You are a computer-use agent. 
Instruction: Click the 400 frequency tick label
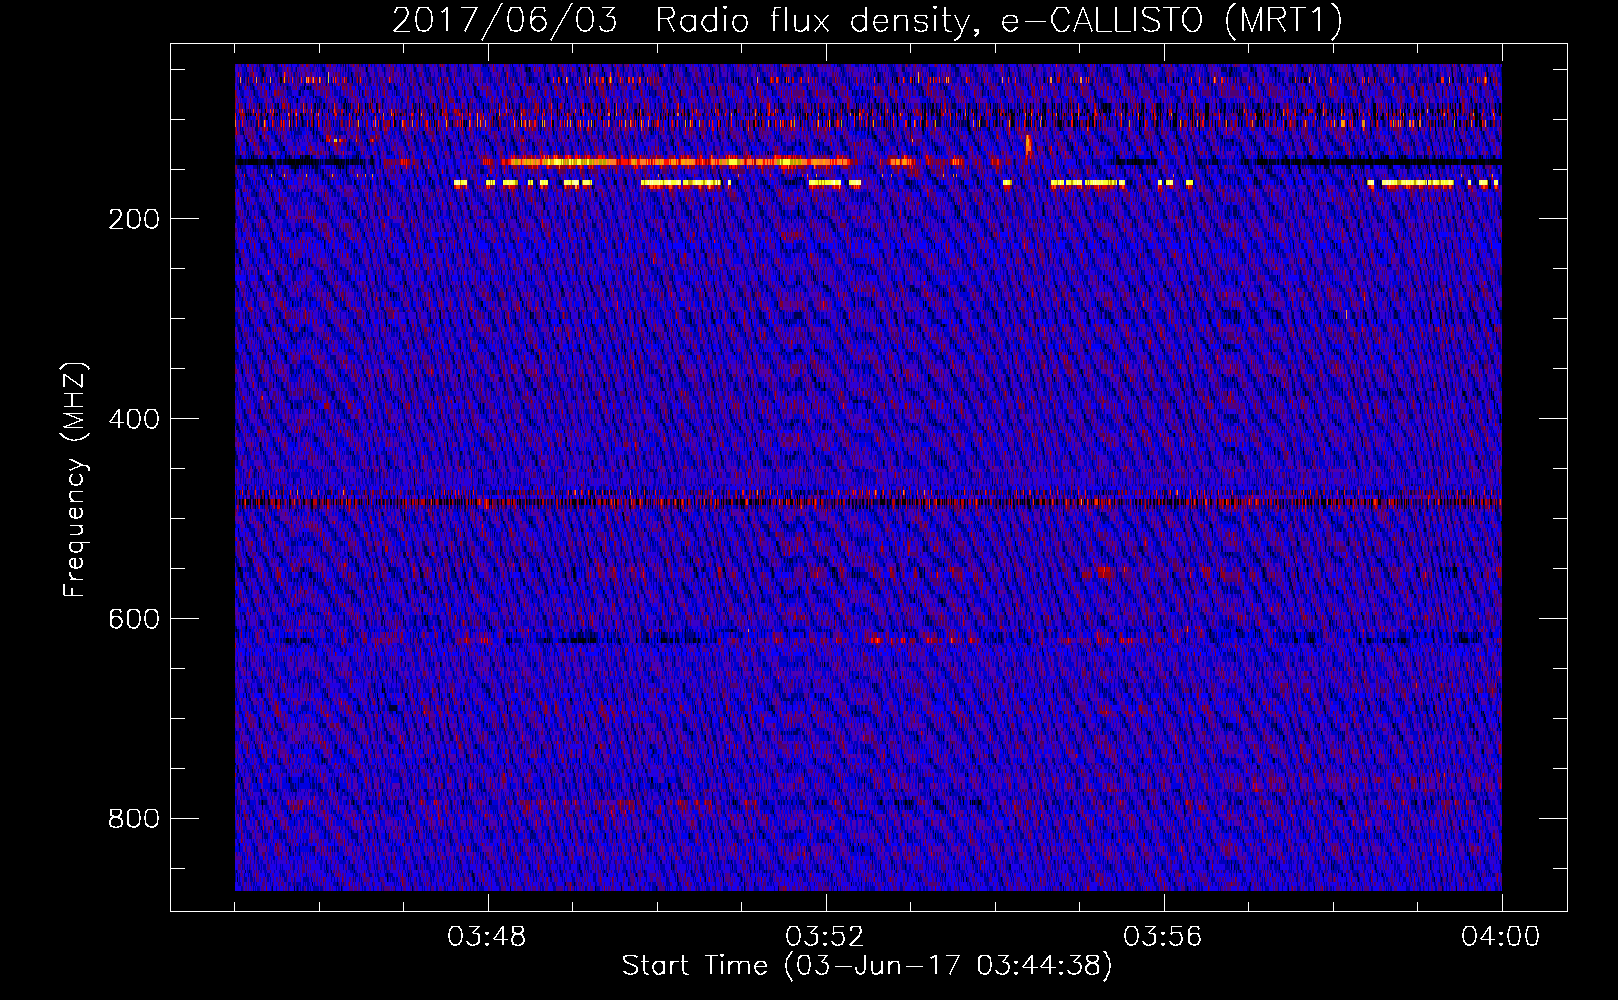click(x=134, y=419)
